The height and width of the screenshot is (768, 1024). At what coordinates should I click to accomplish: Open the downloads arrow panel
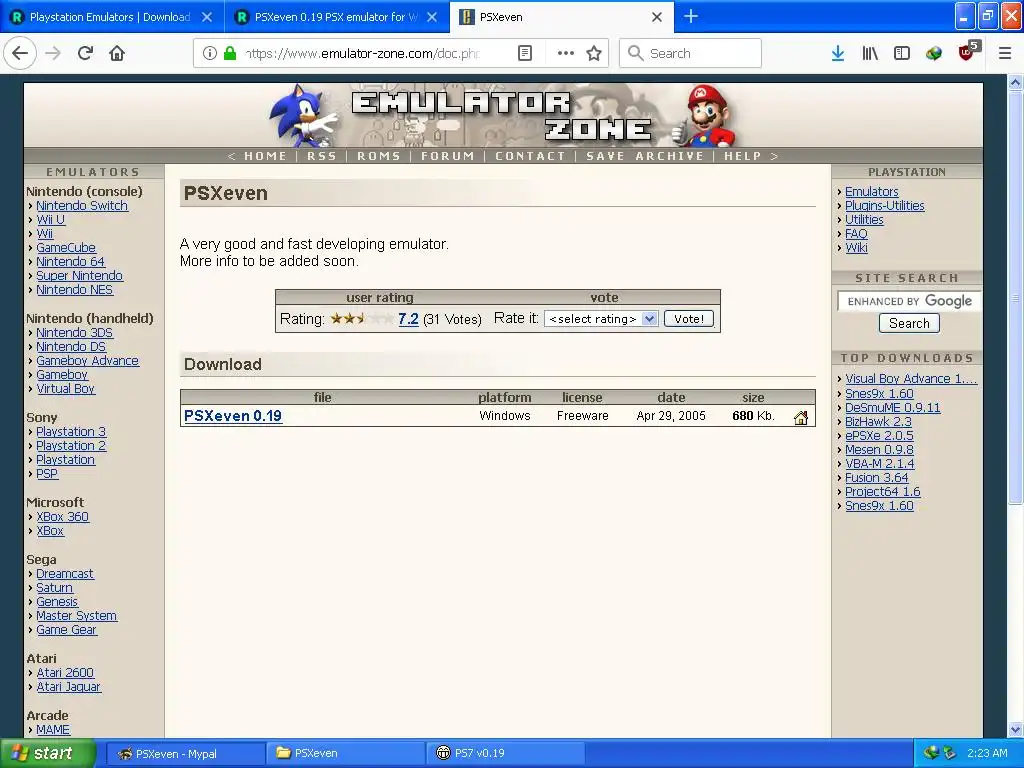tap(838, 53)
